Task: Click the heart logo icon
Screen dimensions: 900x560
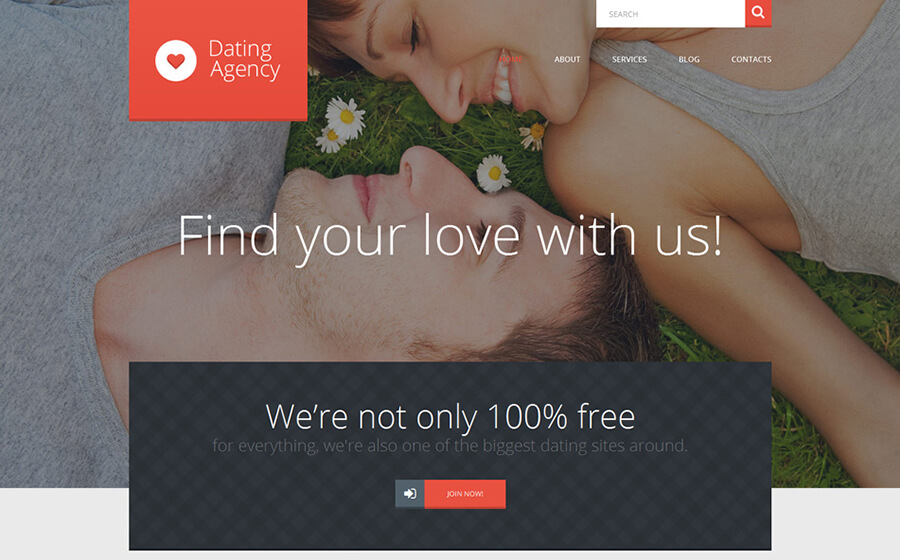Action: pos(176,60)
